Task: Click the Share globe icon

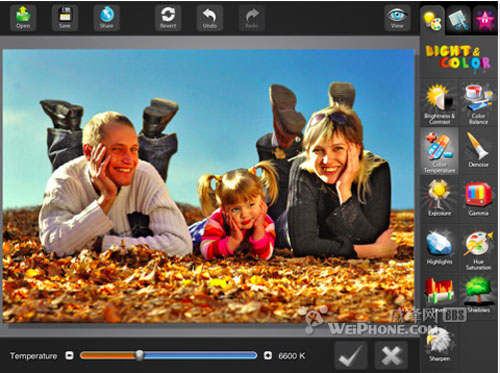Action: pyautogui.click(x=107, y=18)
